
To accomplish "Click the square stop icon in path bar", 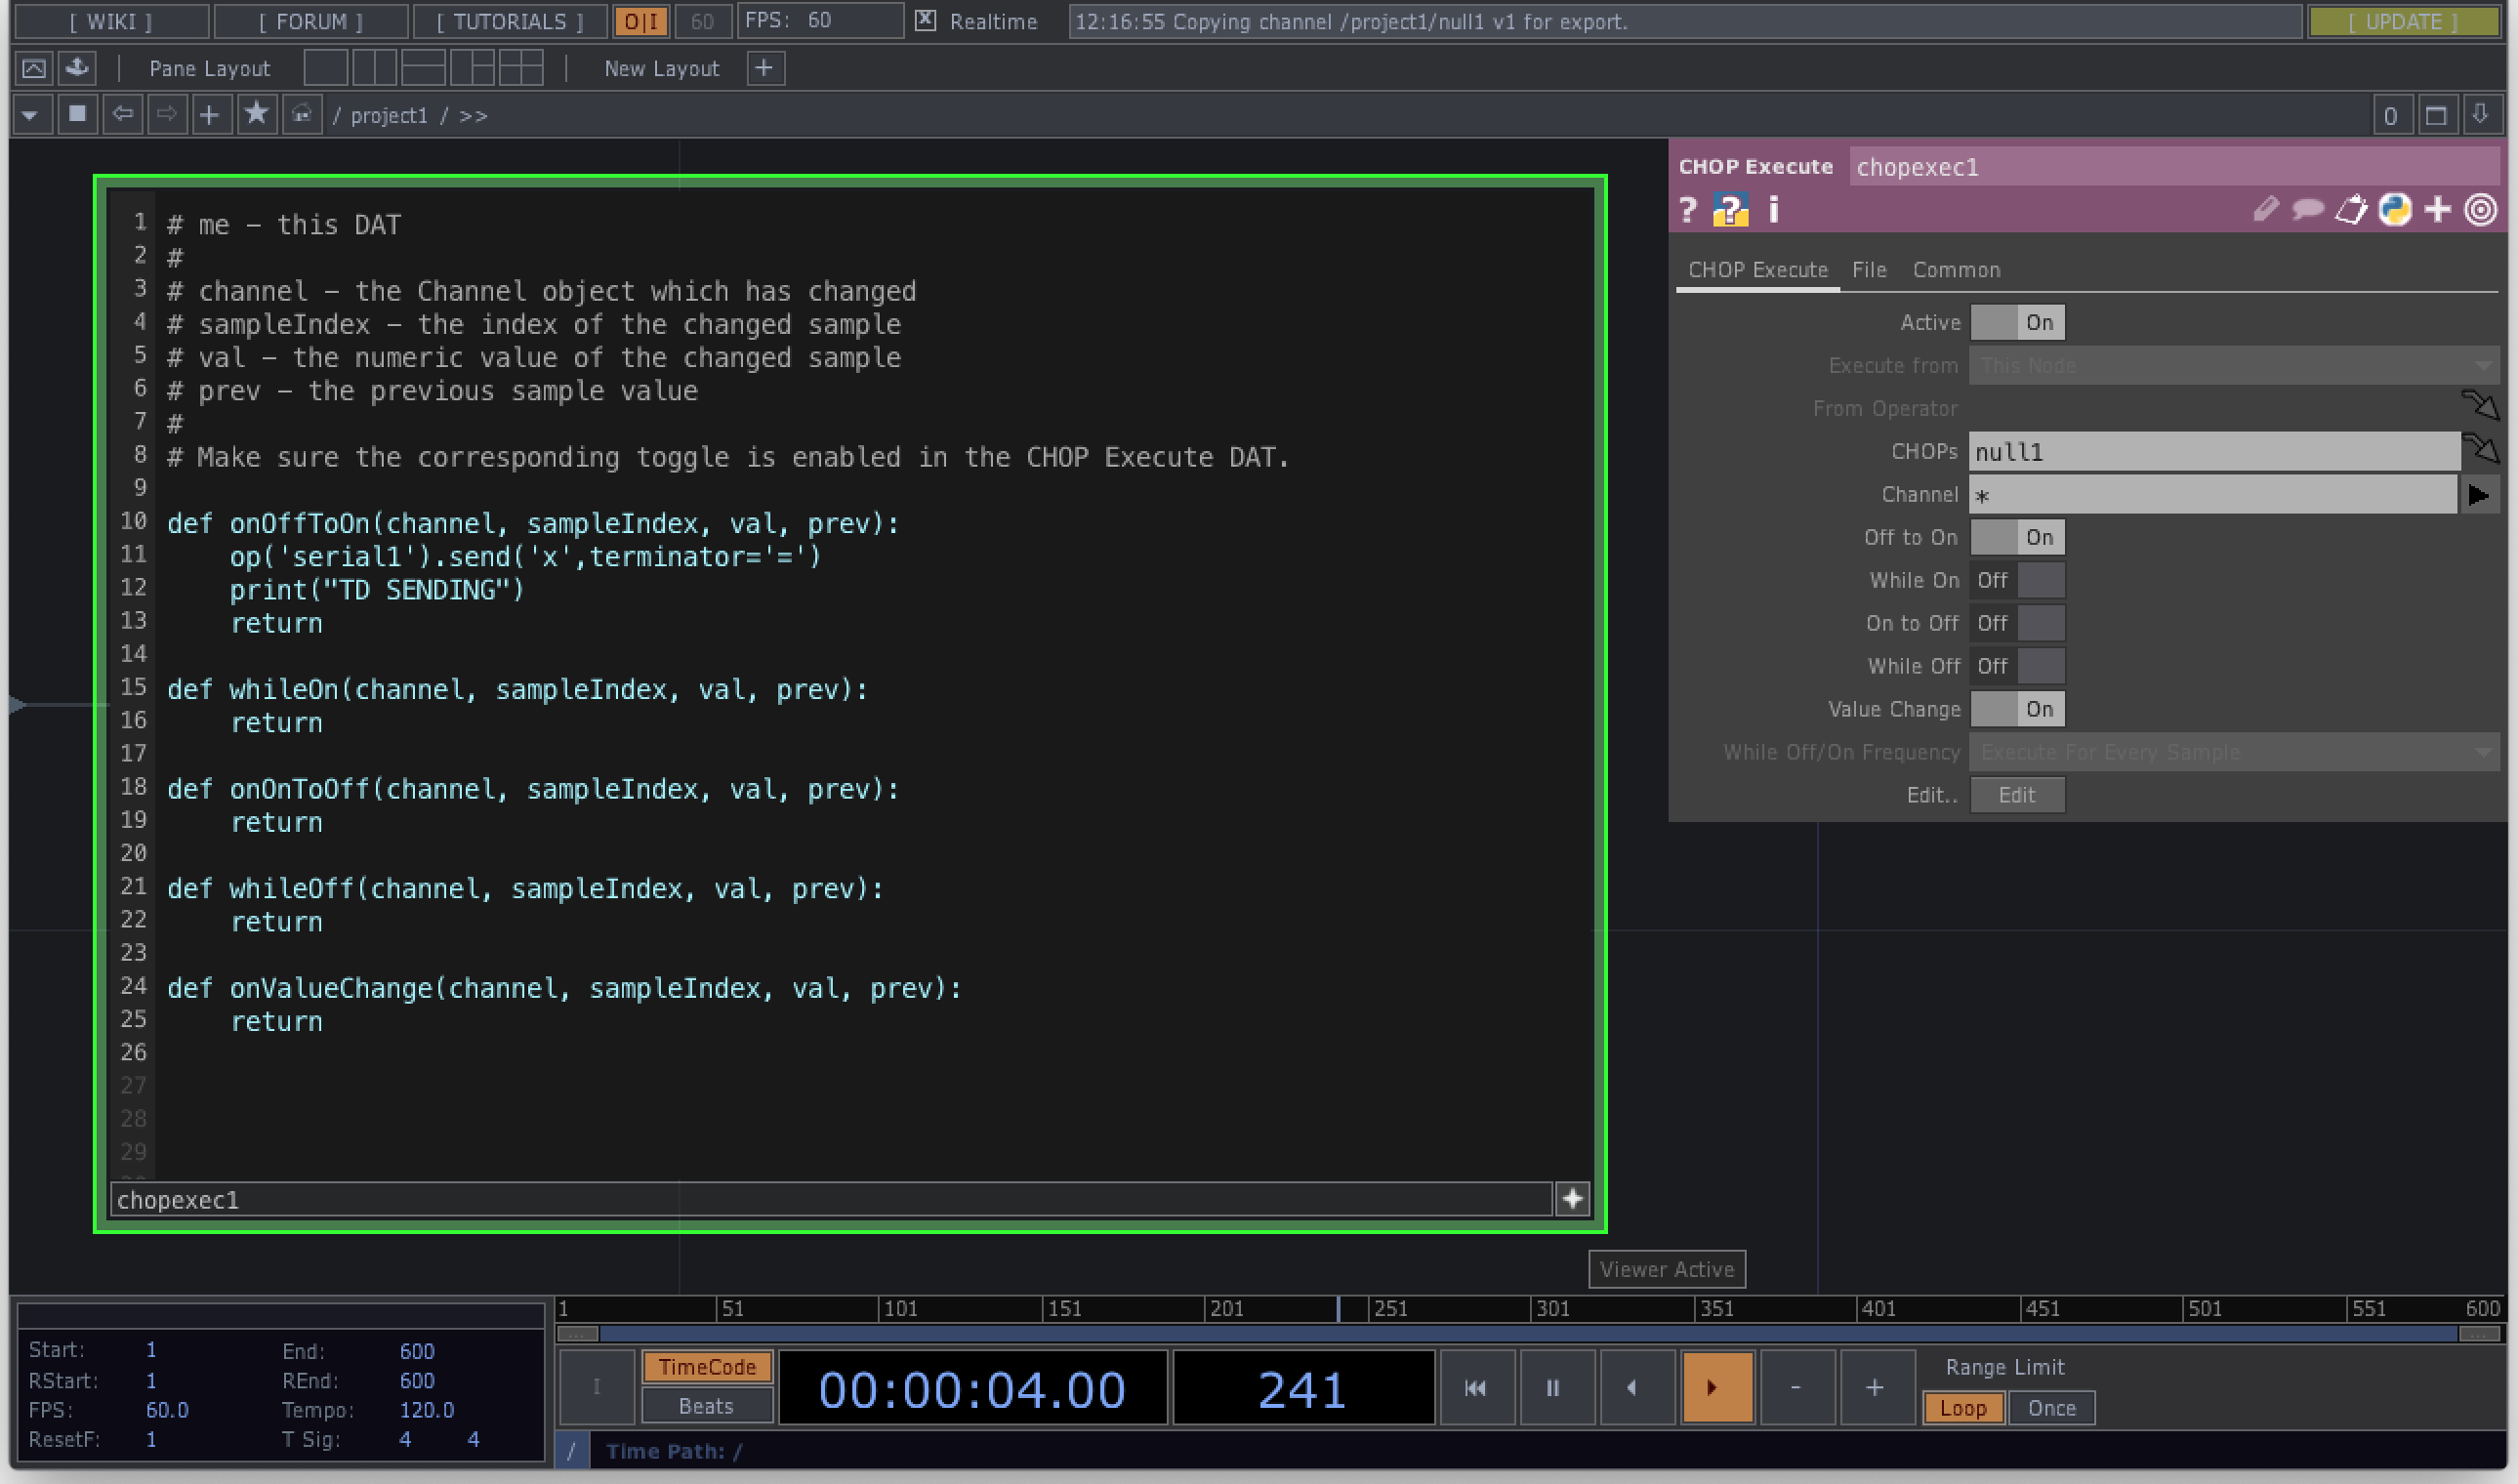I will pyautogui.click(x=77, y=115).
